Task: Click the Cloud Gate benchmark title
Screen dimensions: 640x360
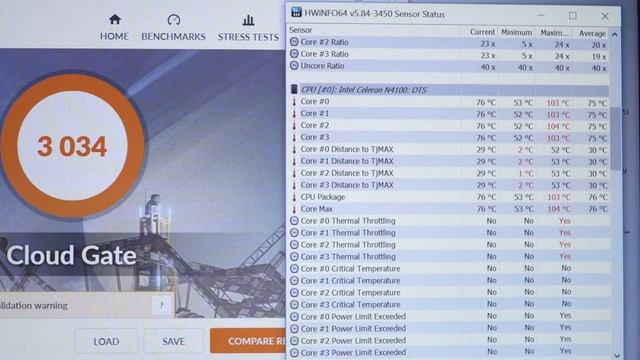Action: point(71,255)
